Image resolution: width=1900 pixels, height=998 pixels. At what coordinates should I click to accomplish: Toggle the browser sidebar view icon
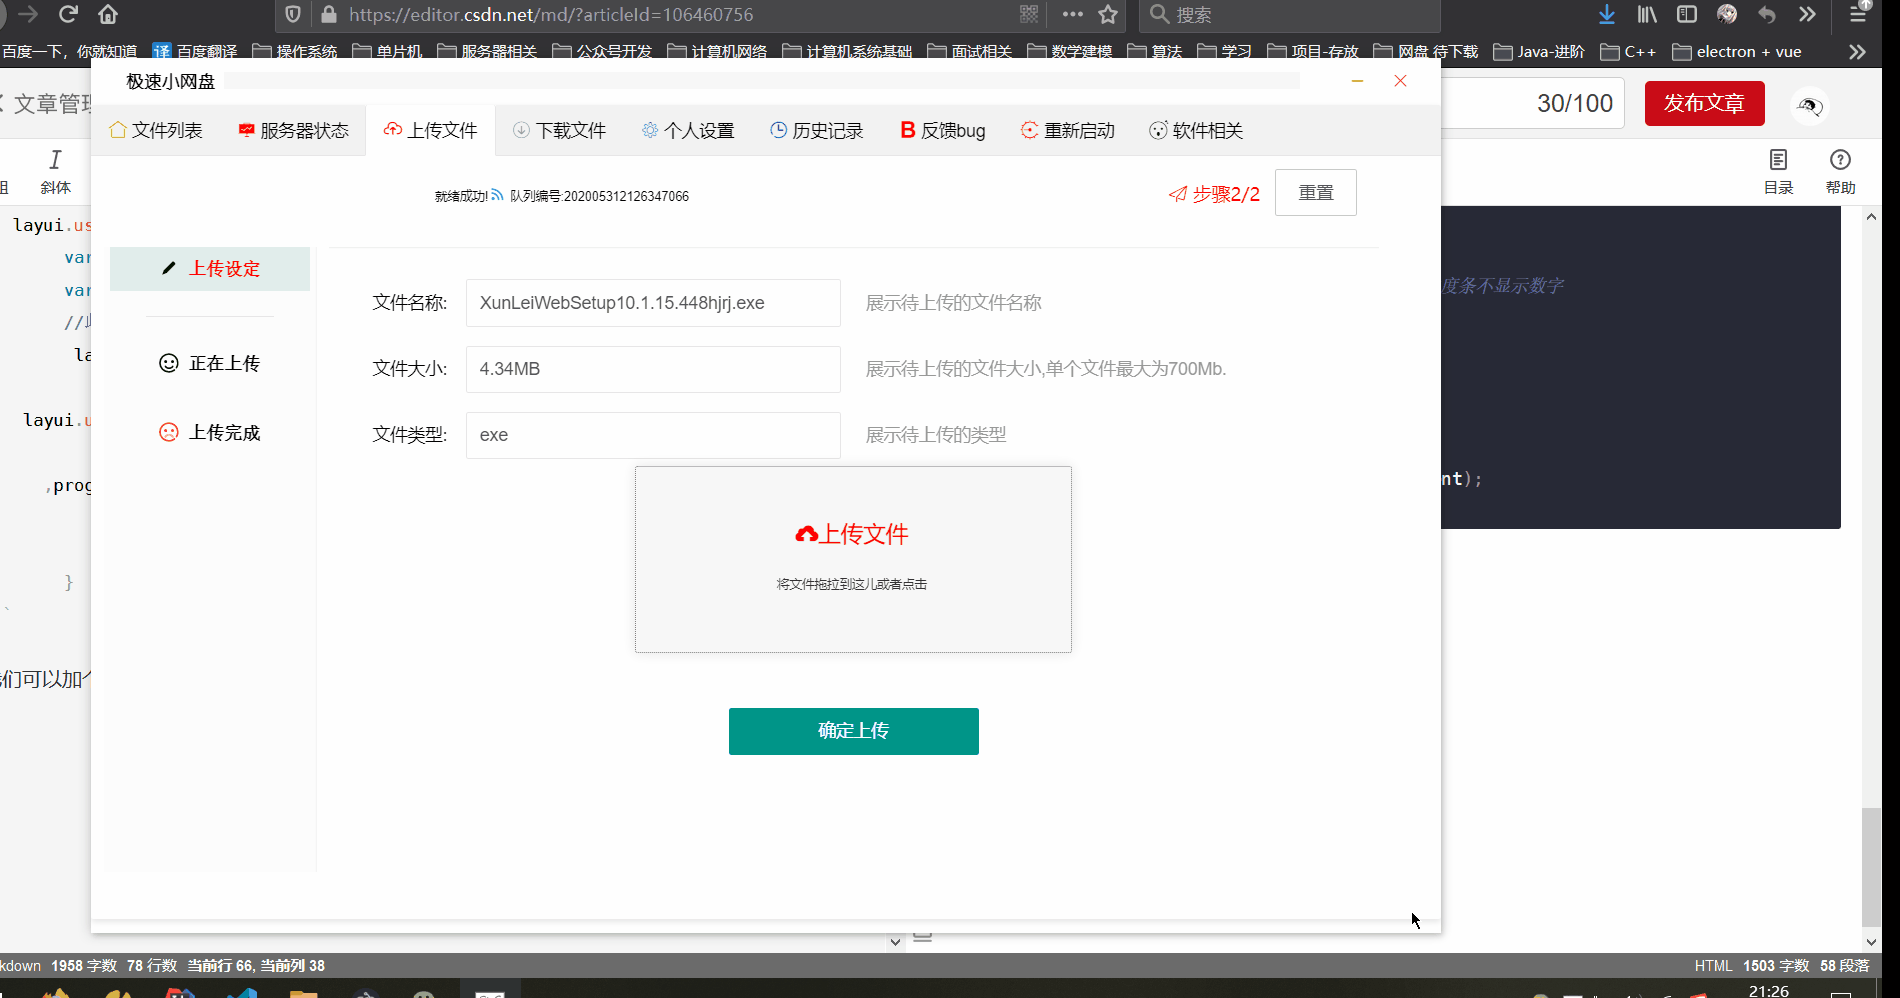(1687, 15)
